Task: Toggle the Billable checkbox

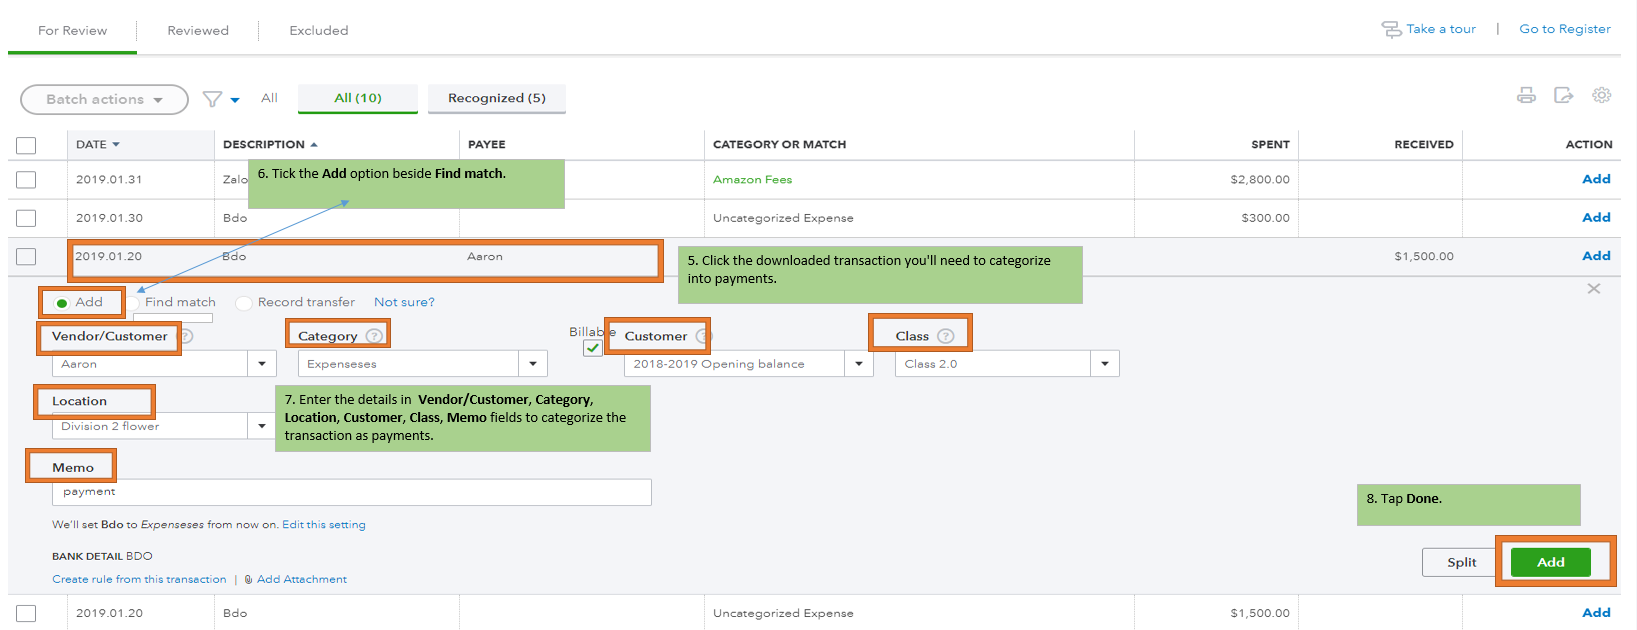Action: coord(593,348)
